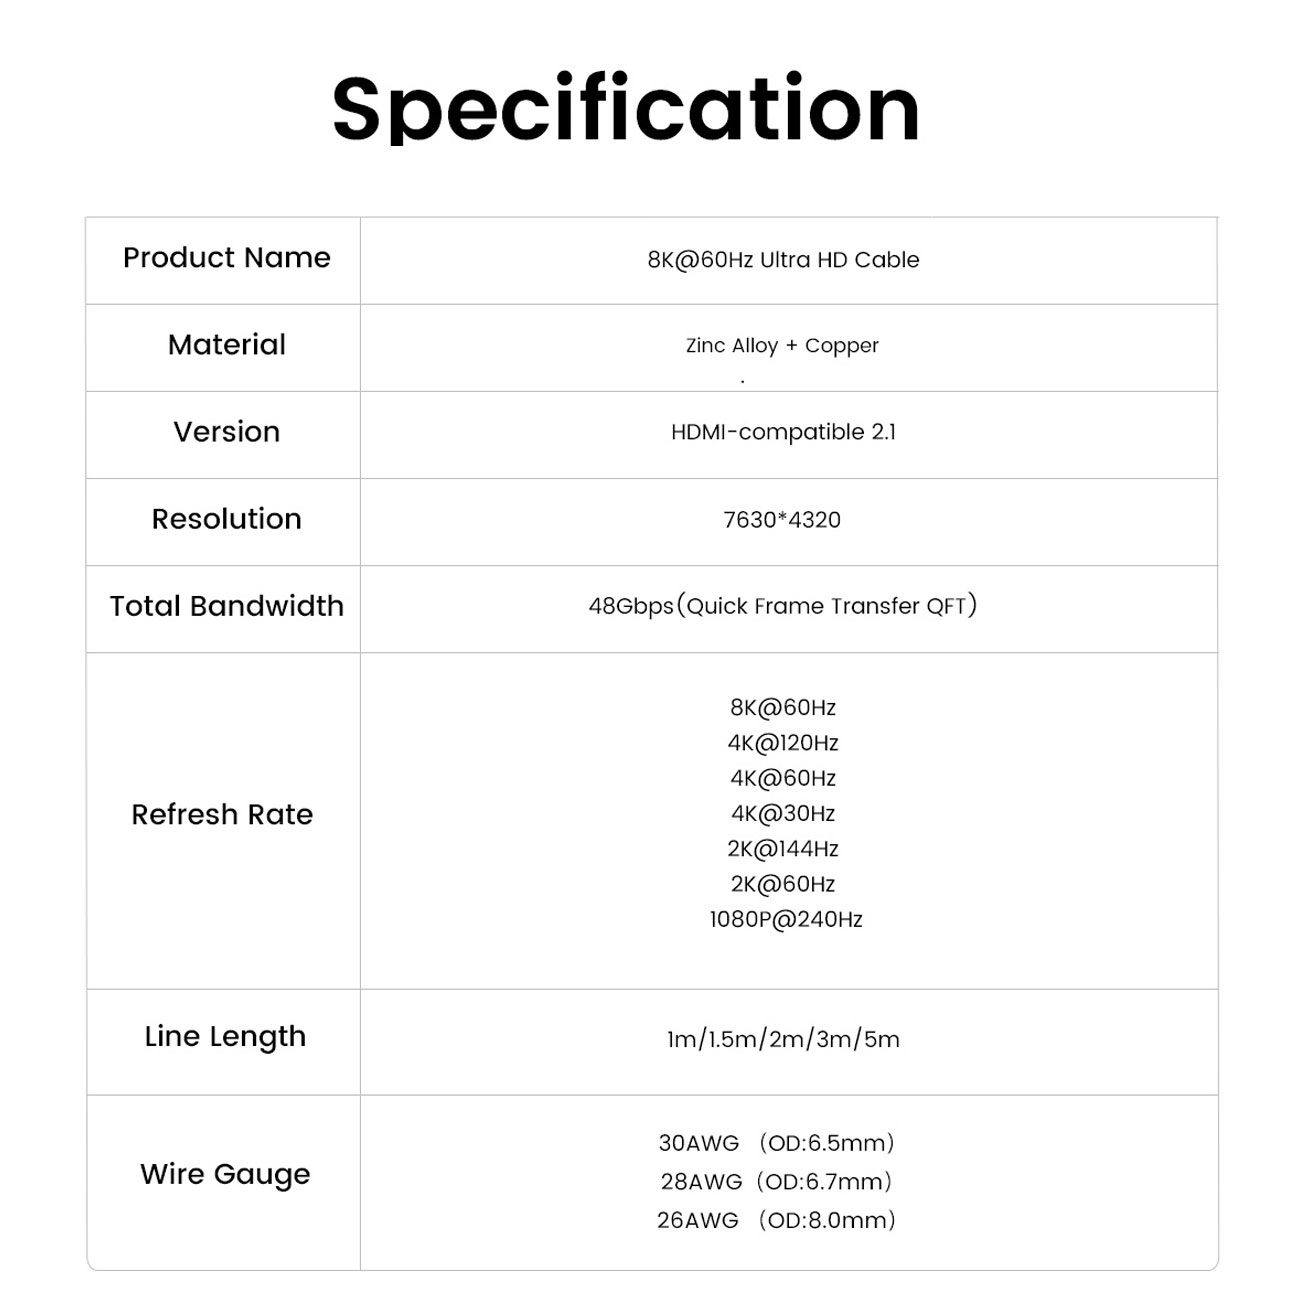Select the Total Bandwidth label

point(227,606)
